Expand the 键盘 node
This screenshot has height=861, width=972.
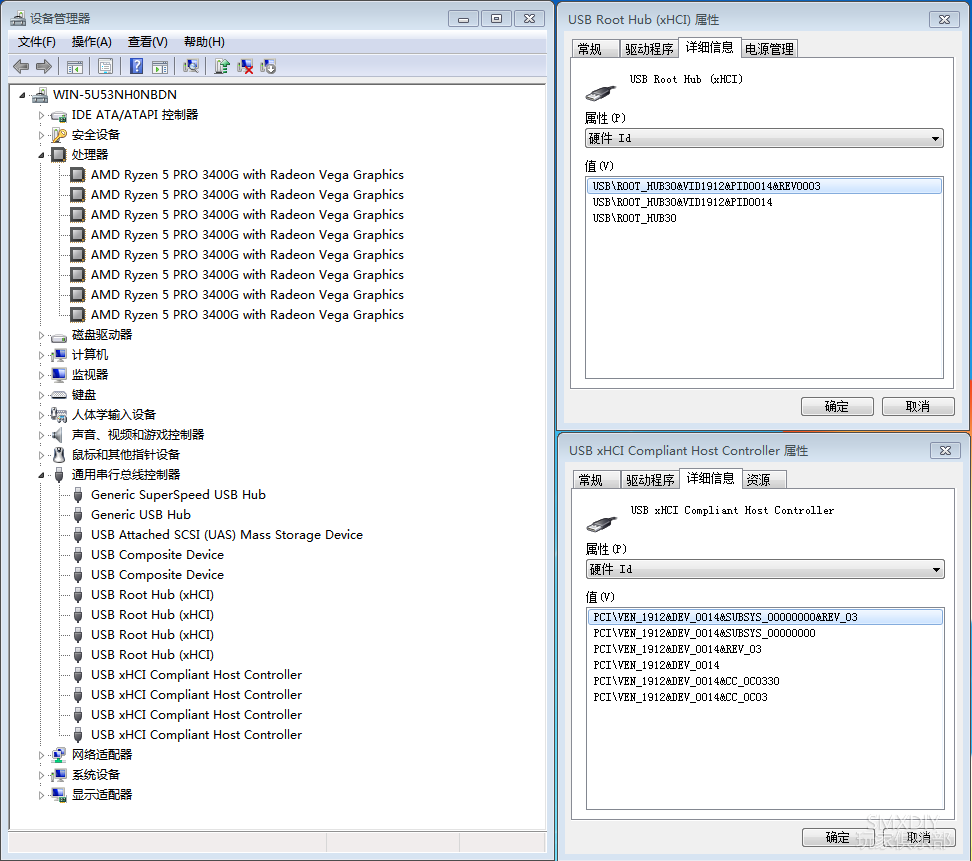pyautogui.click(x=42, y=395)
